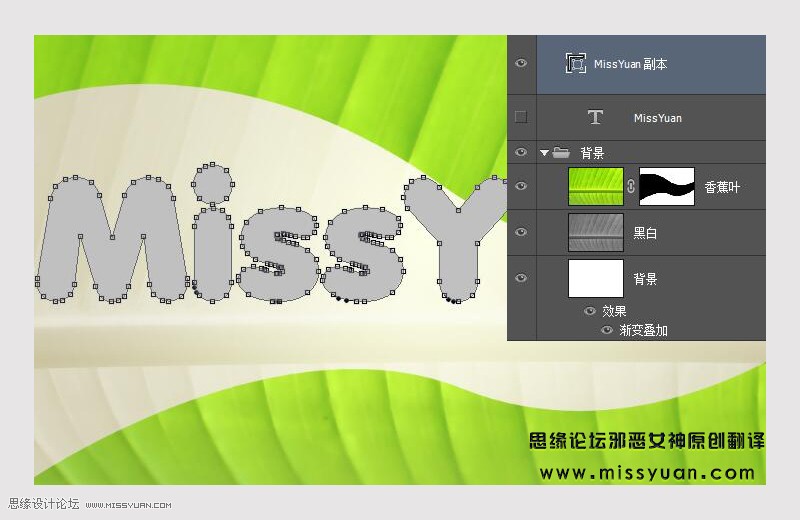Select white 背景 layer thumbnail
Viewport: 800px width, 520px height.
click(x=596, y=278)
